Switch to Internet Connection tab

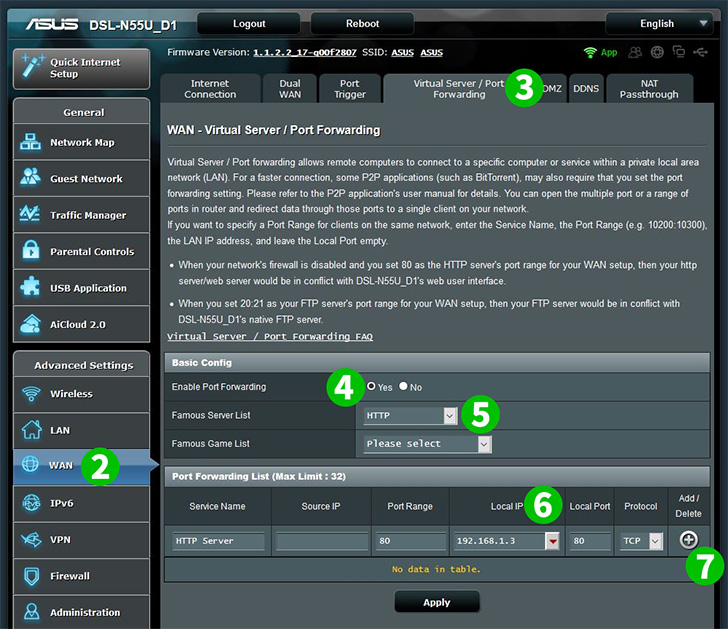click(210, 89)
